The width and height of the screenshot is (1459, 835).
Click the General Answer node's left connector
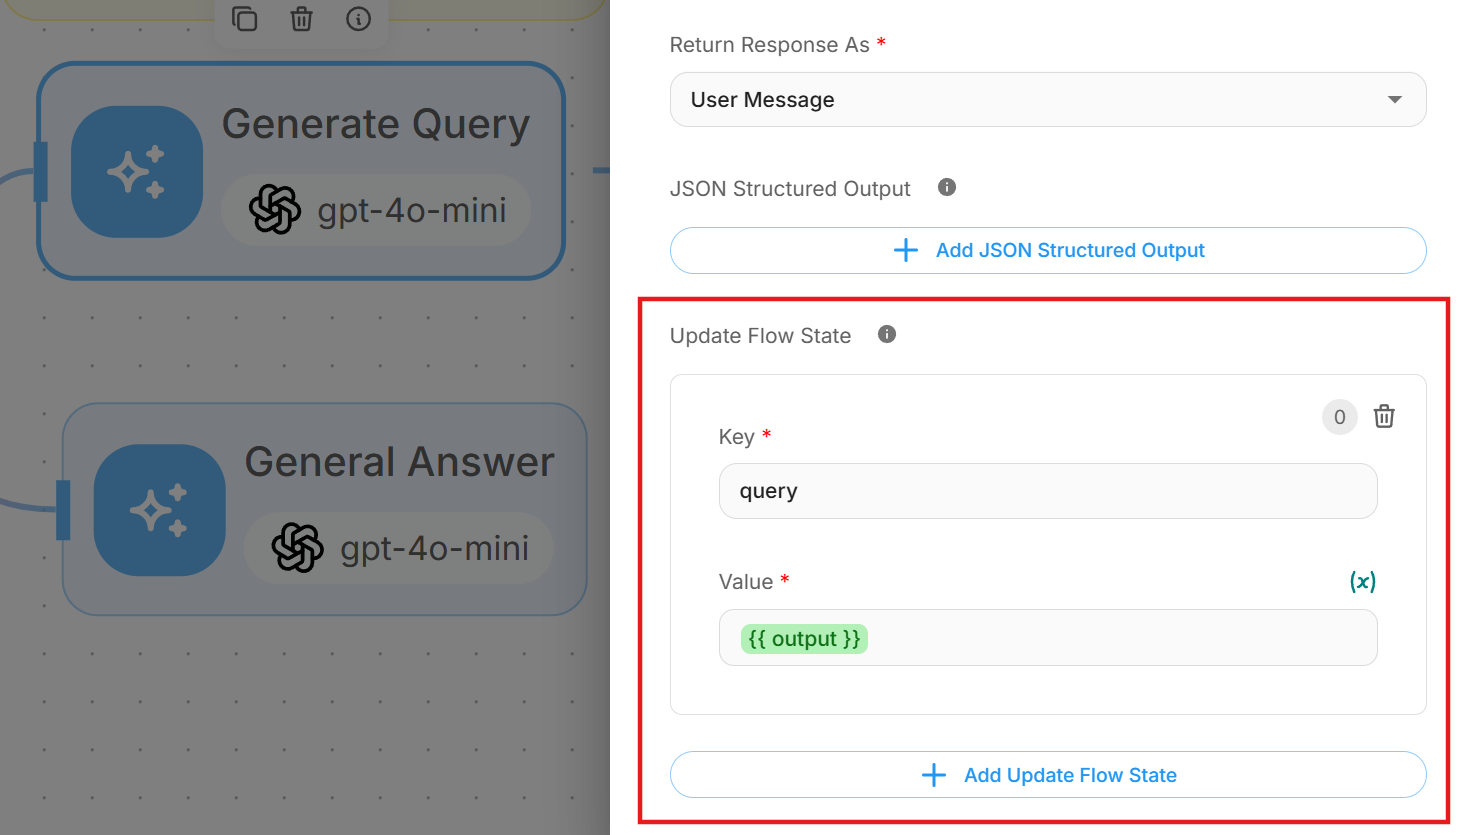point(63,510)
